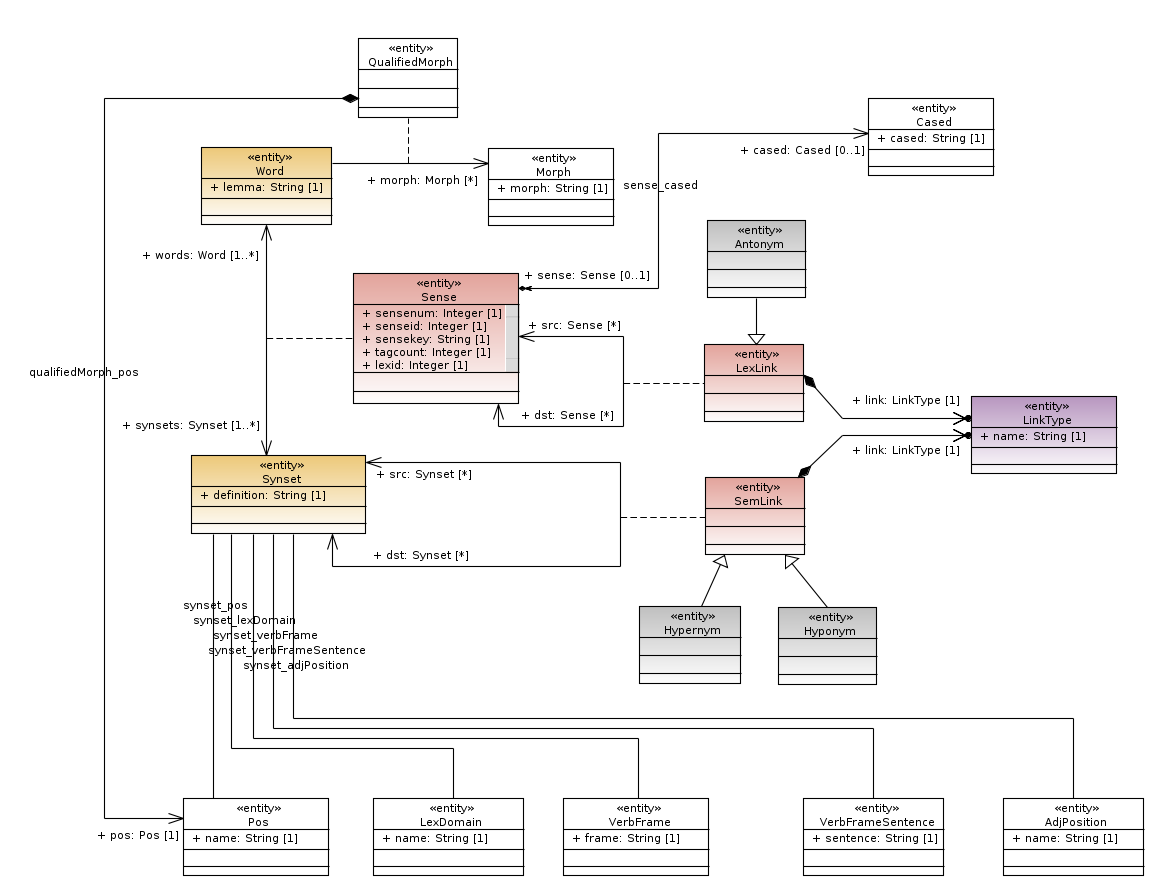Select the synset_lexDomain association label

[244, 620]
